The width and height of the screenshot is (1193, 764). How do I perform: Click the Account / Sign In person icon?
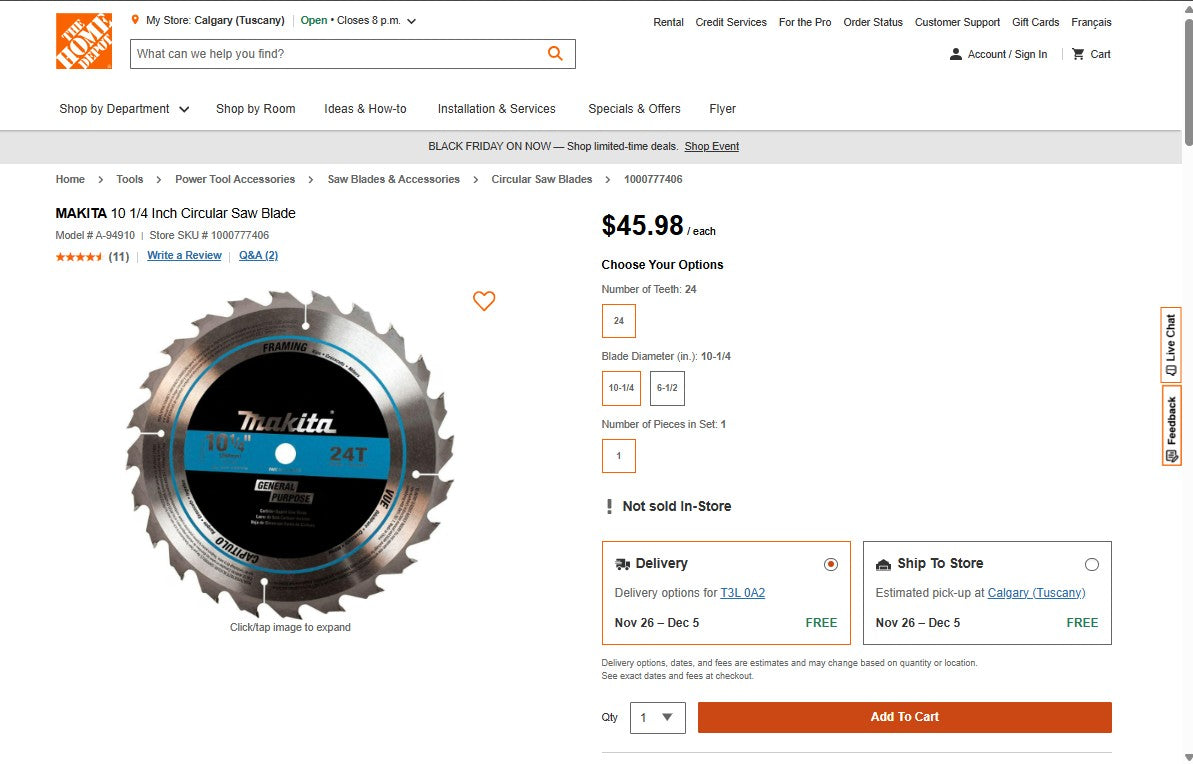[x=955, y=54]
